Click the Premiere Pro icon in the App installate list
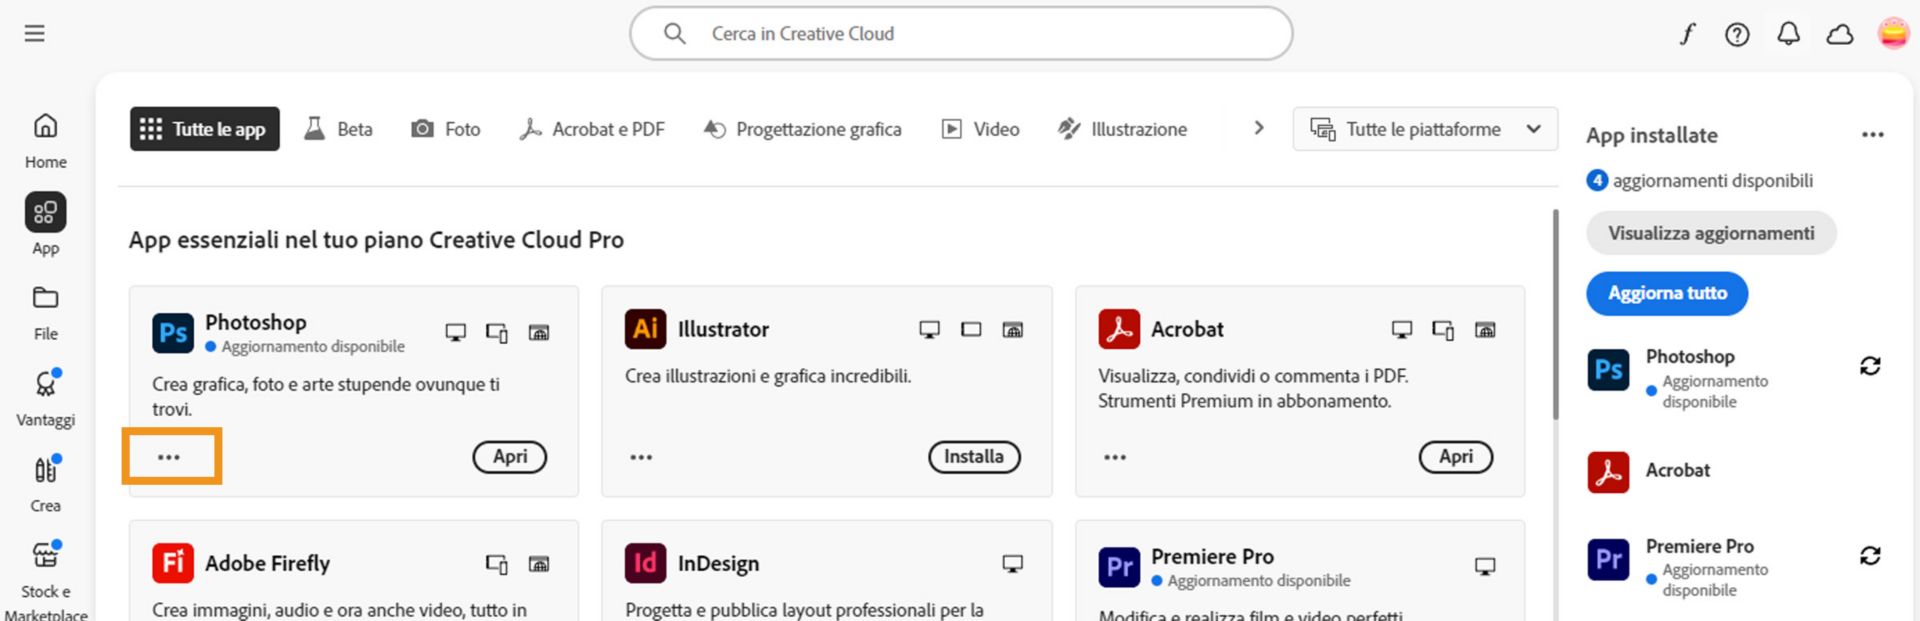Image resolution: width=1920 pixels, height=621 pixels. [x=1608, y=559]
